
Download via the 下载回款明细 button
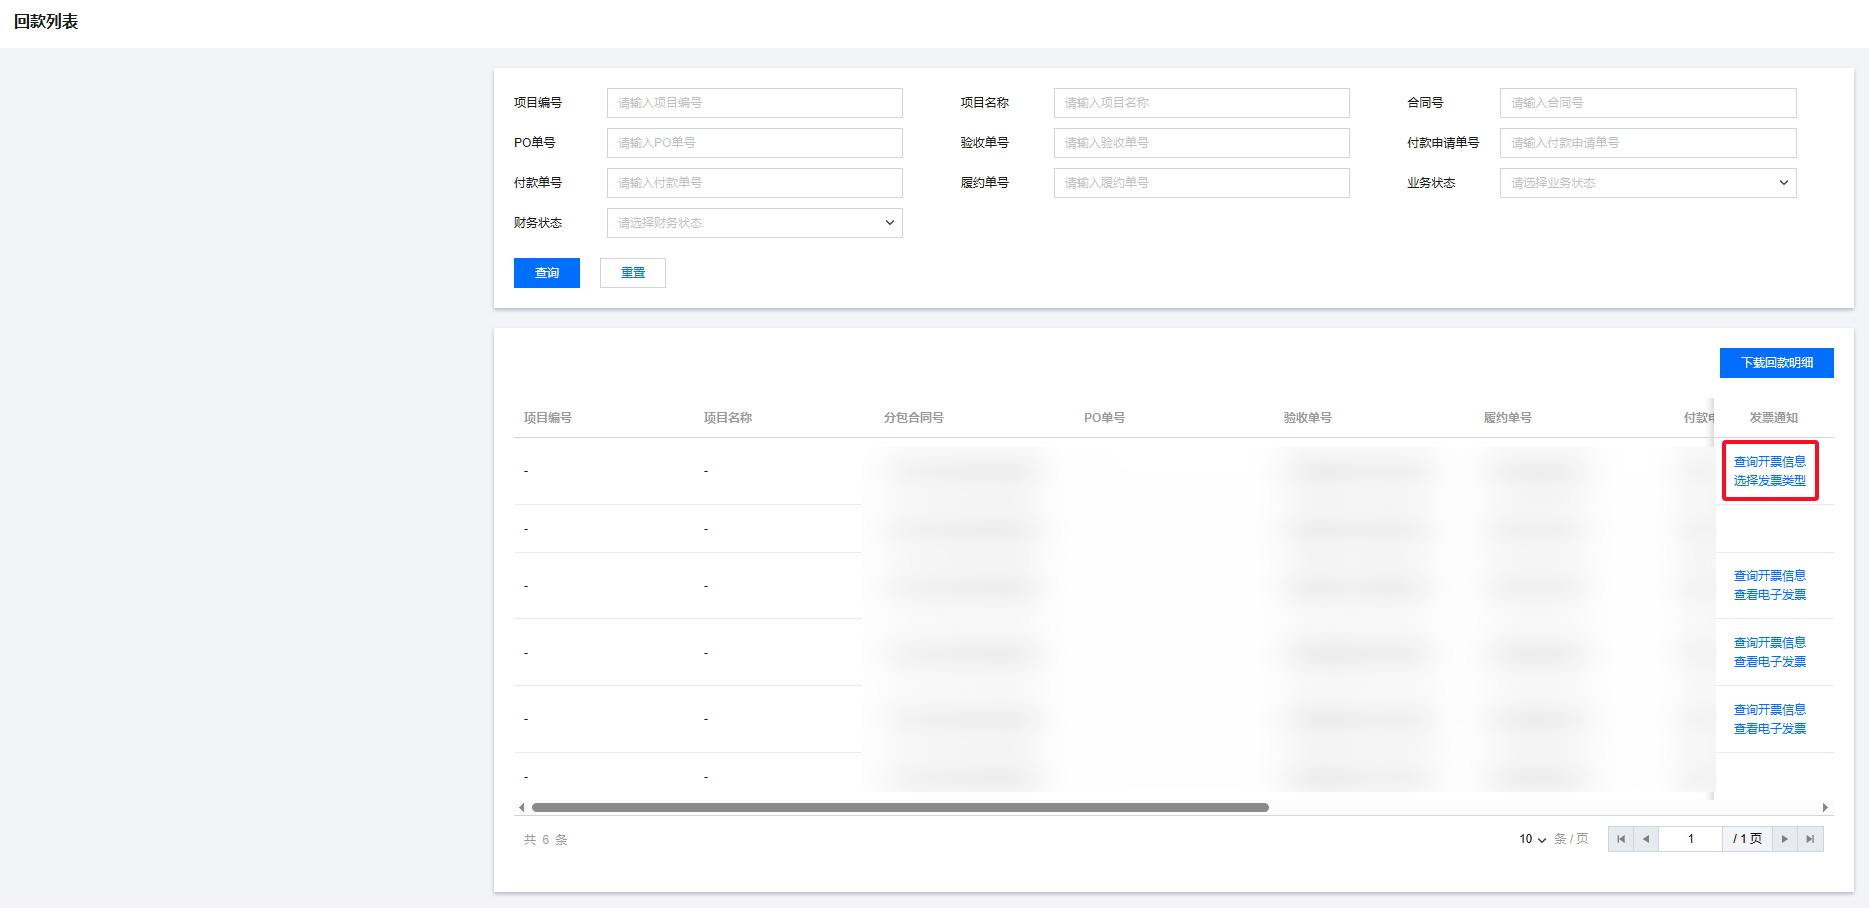point(1776,363)
